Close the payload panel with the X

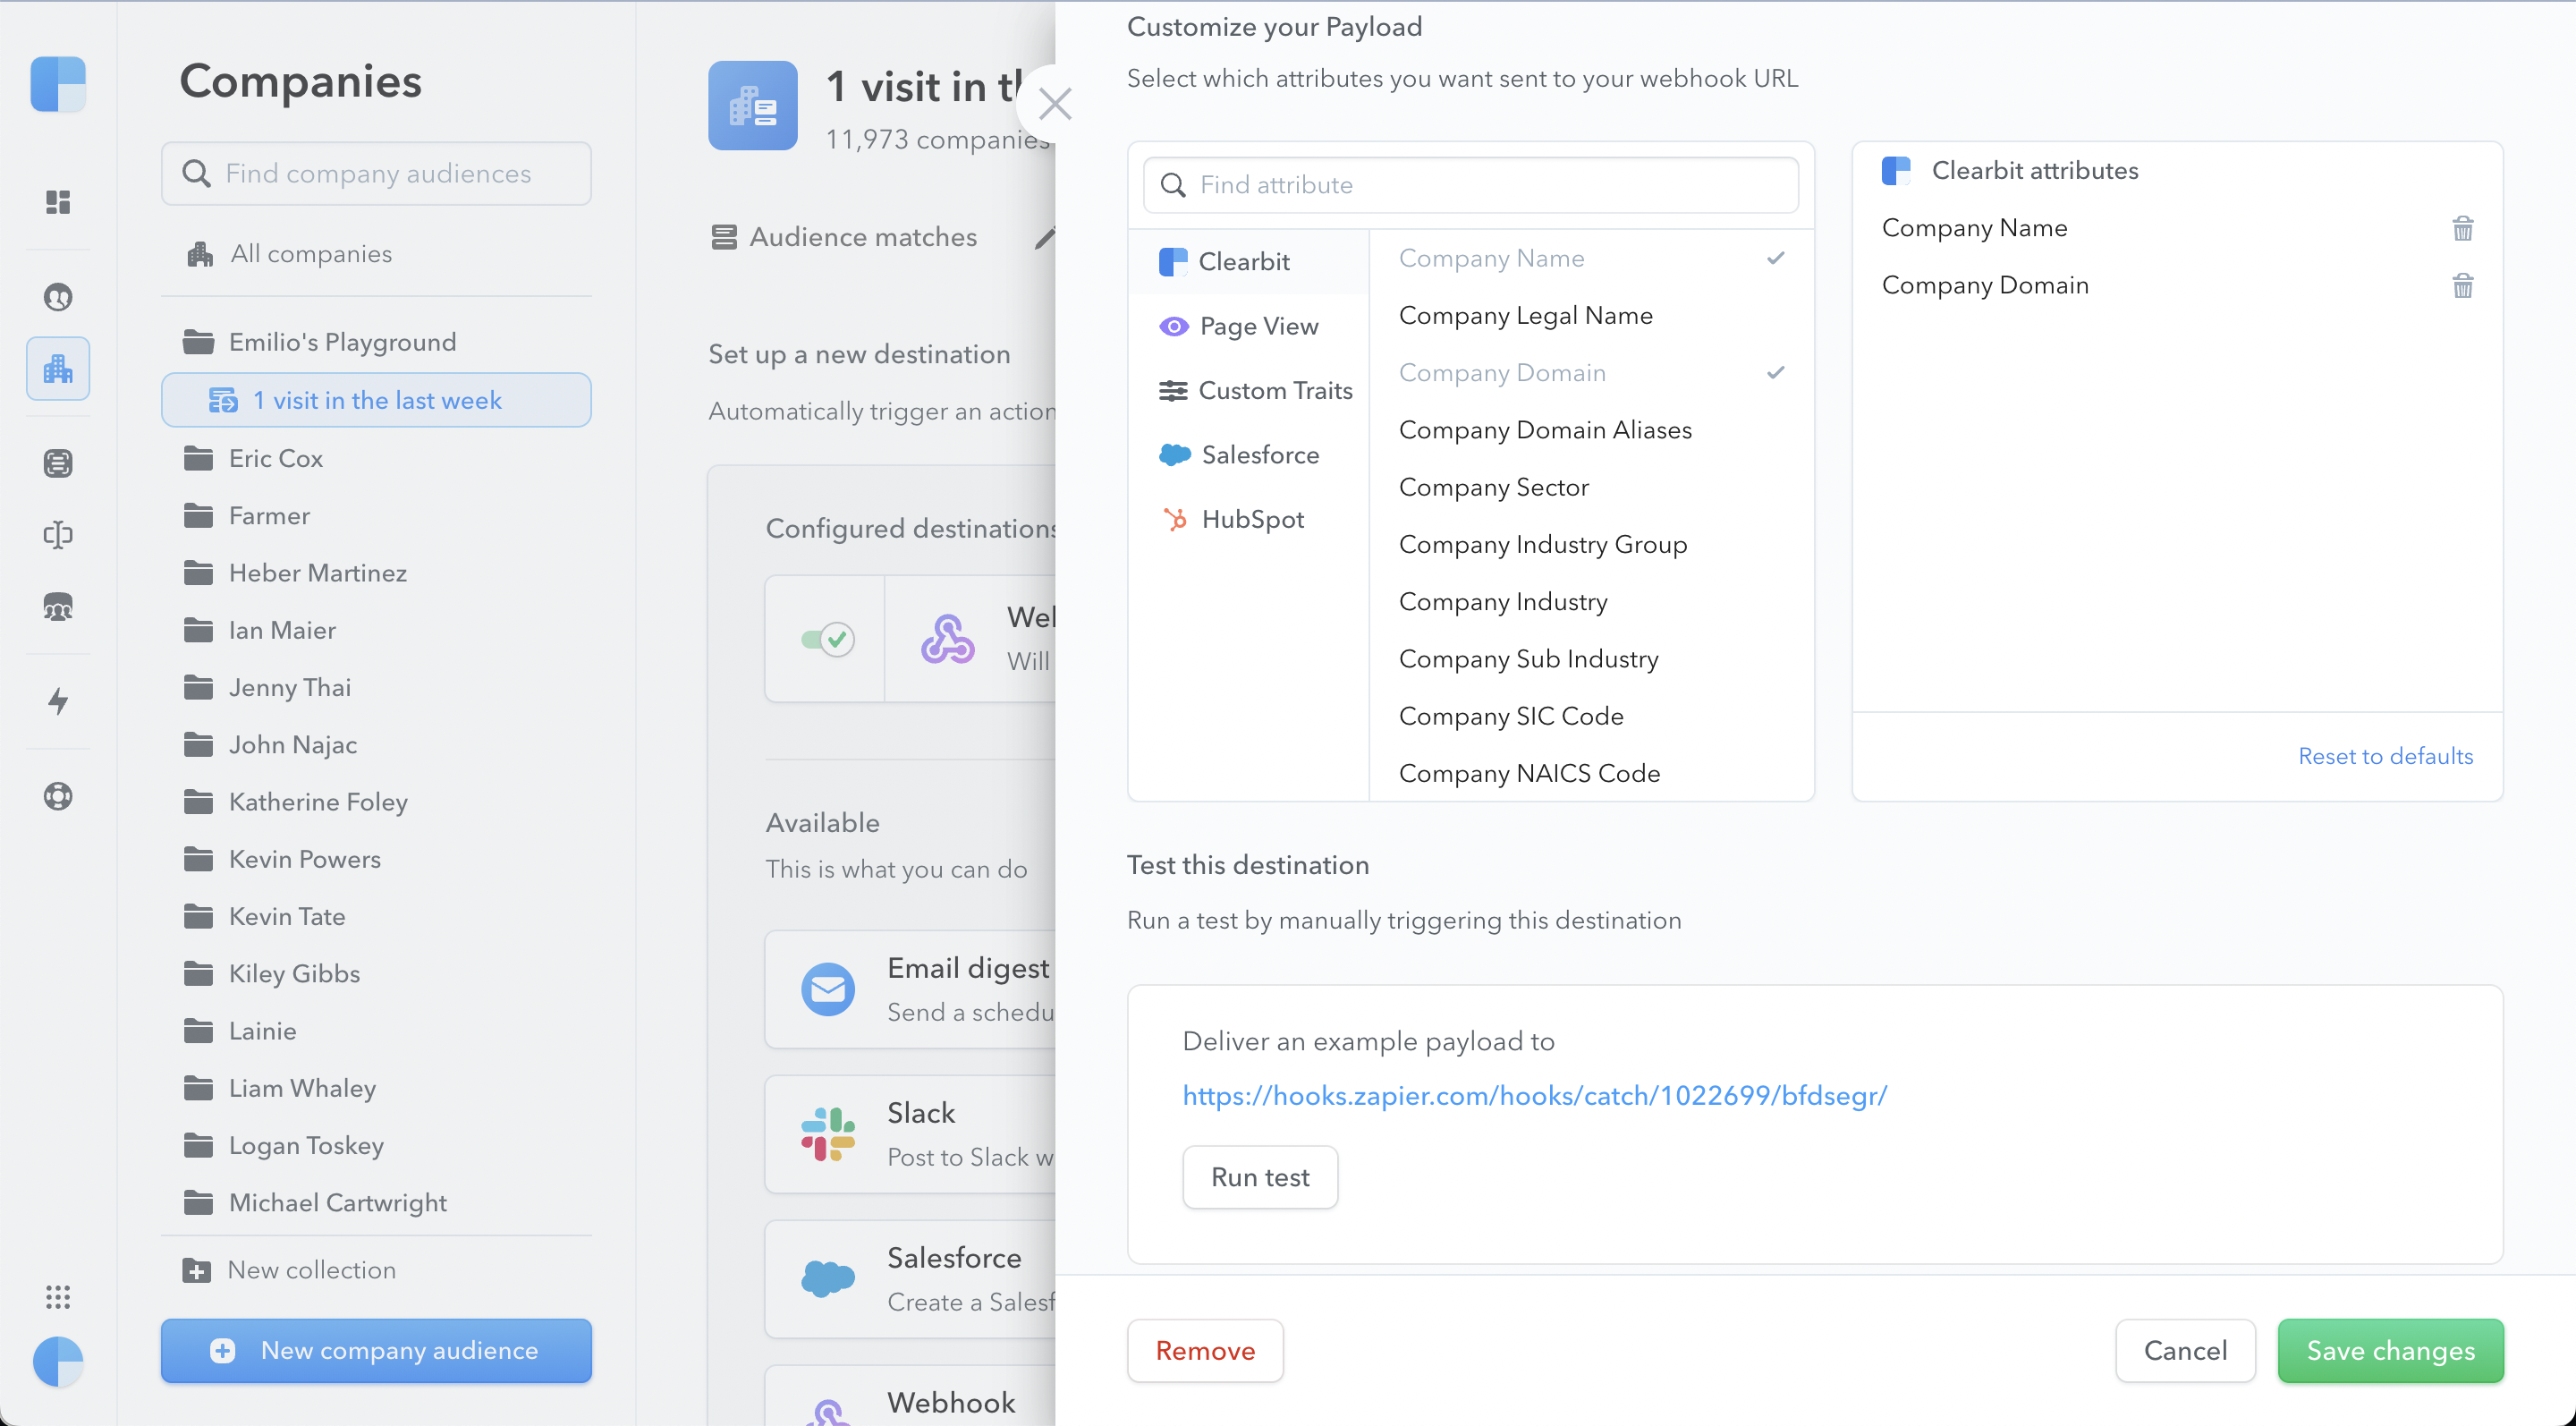point(1055,103)
